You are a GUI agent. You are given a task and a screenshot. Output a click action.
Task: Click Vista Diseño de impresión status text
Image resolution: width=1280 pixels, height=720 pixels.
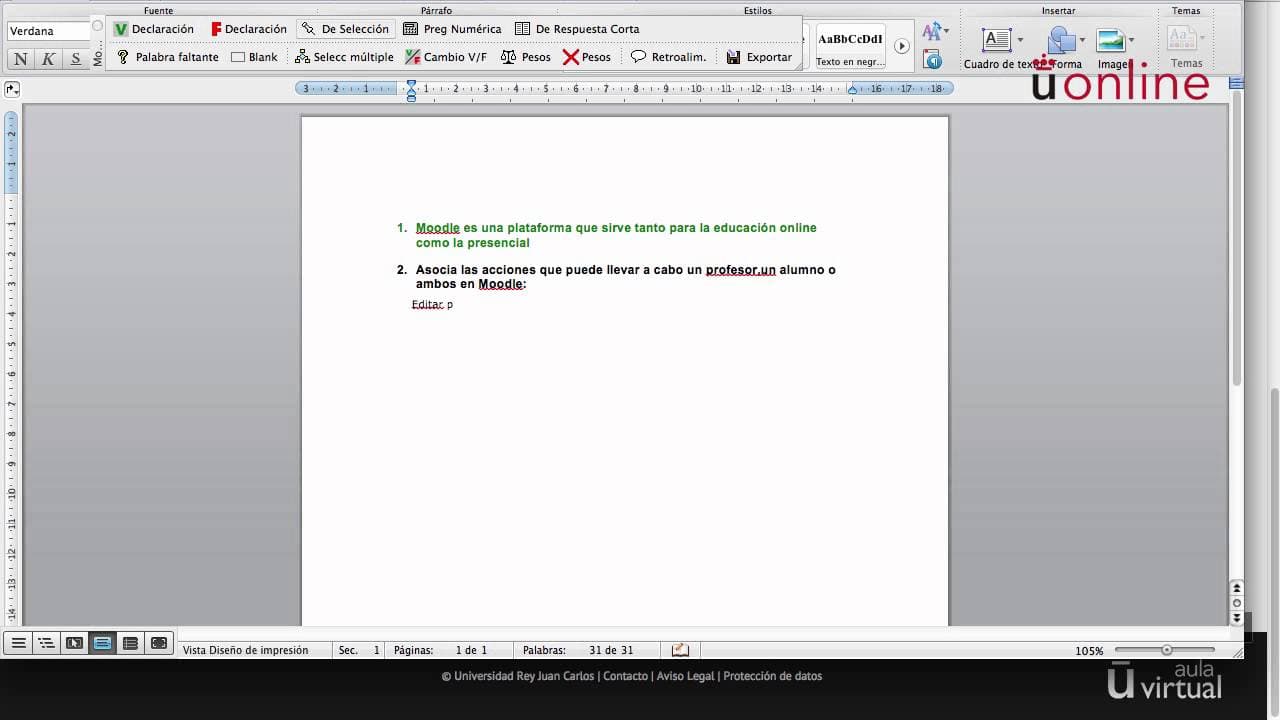point(245,650)
